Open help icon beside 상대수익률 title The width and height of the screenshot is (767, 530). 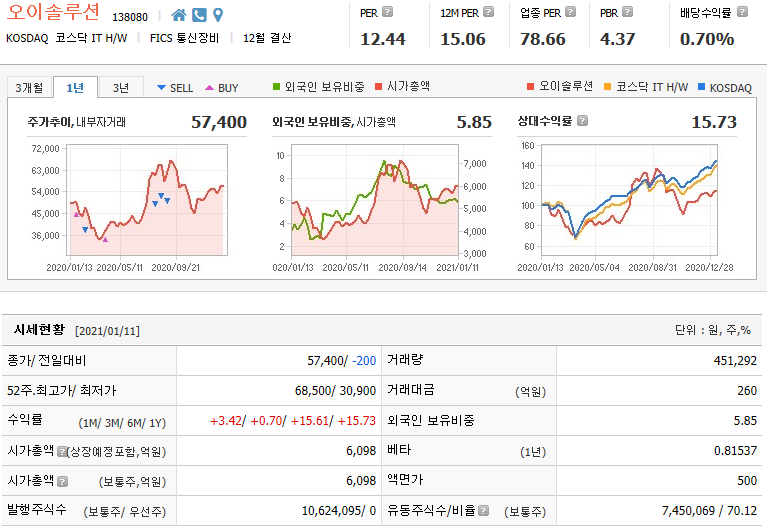pyautogui.click(x=582, y=121)
